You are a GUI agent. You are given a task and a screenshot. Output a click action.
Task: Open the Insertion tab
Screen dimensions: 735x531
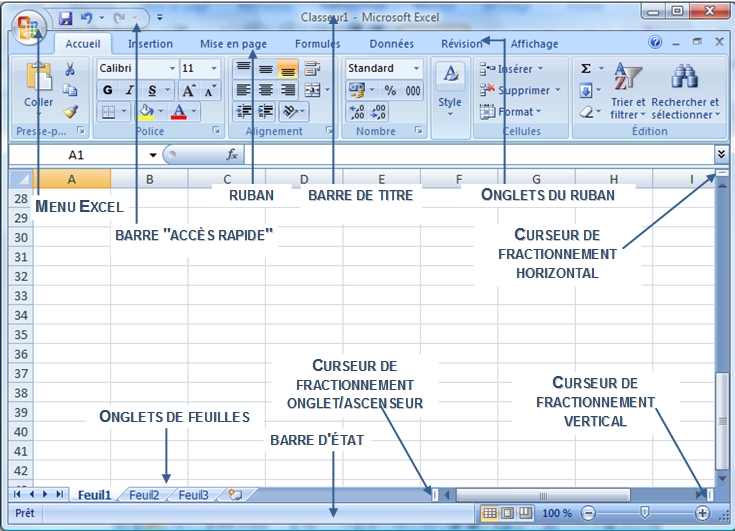tap(150, 44)
